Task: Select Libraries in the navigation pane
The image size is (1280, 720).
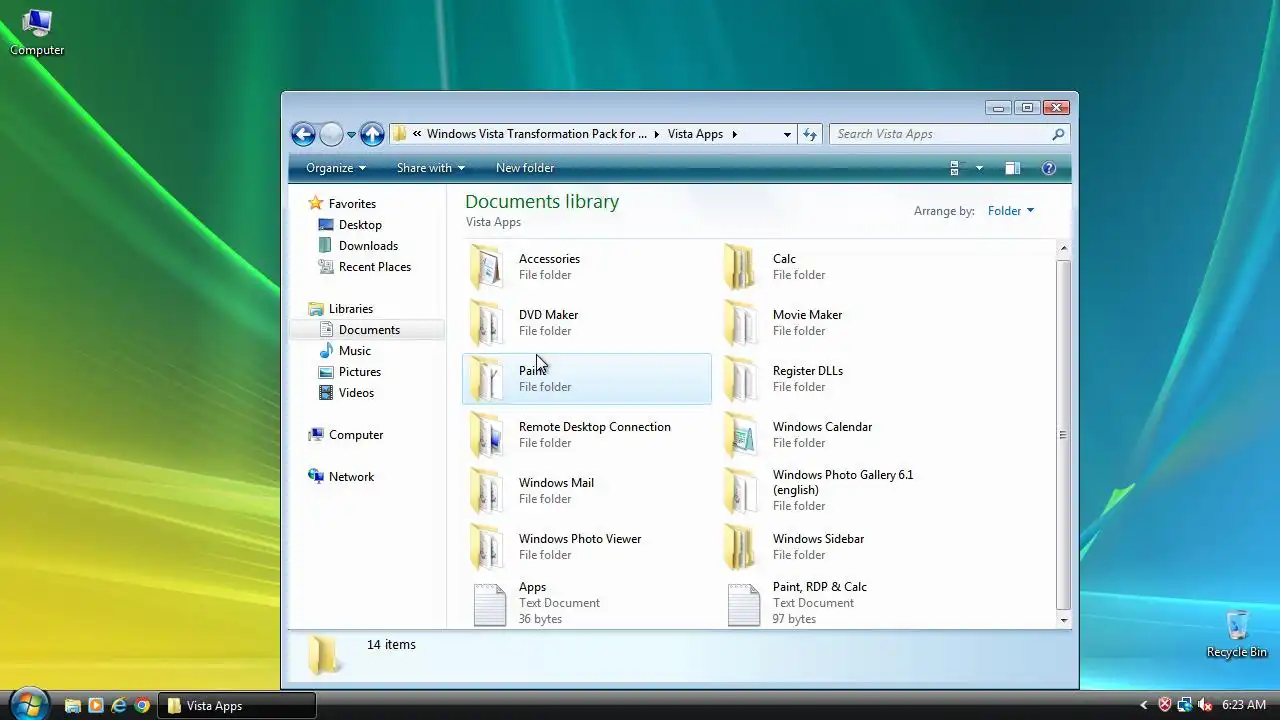Action: pos(351,309)
